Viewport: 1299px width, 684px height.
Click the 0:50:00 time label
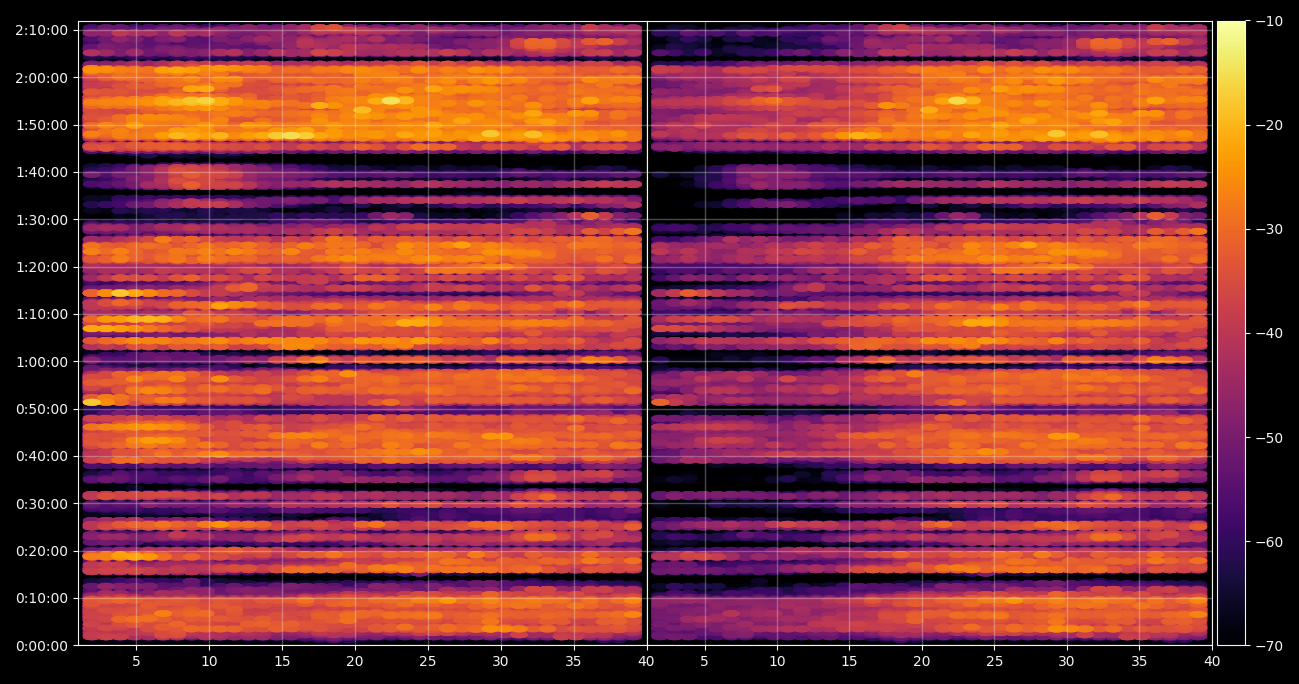[41, 409]
